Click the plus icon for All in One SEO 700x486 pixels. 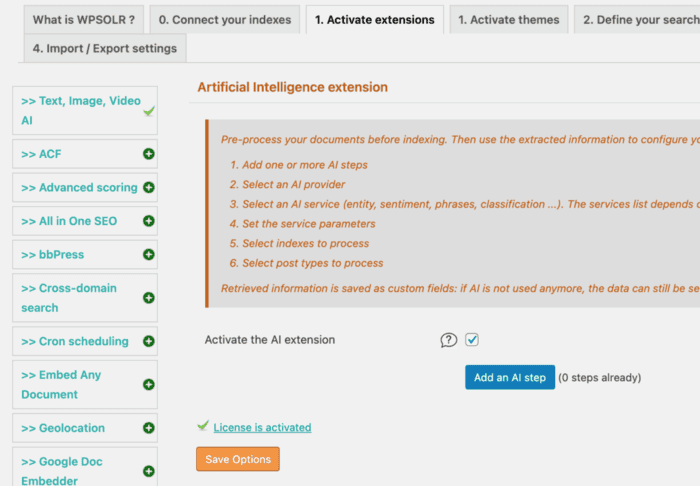tap(149, 221)
